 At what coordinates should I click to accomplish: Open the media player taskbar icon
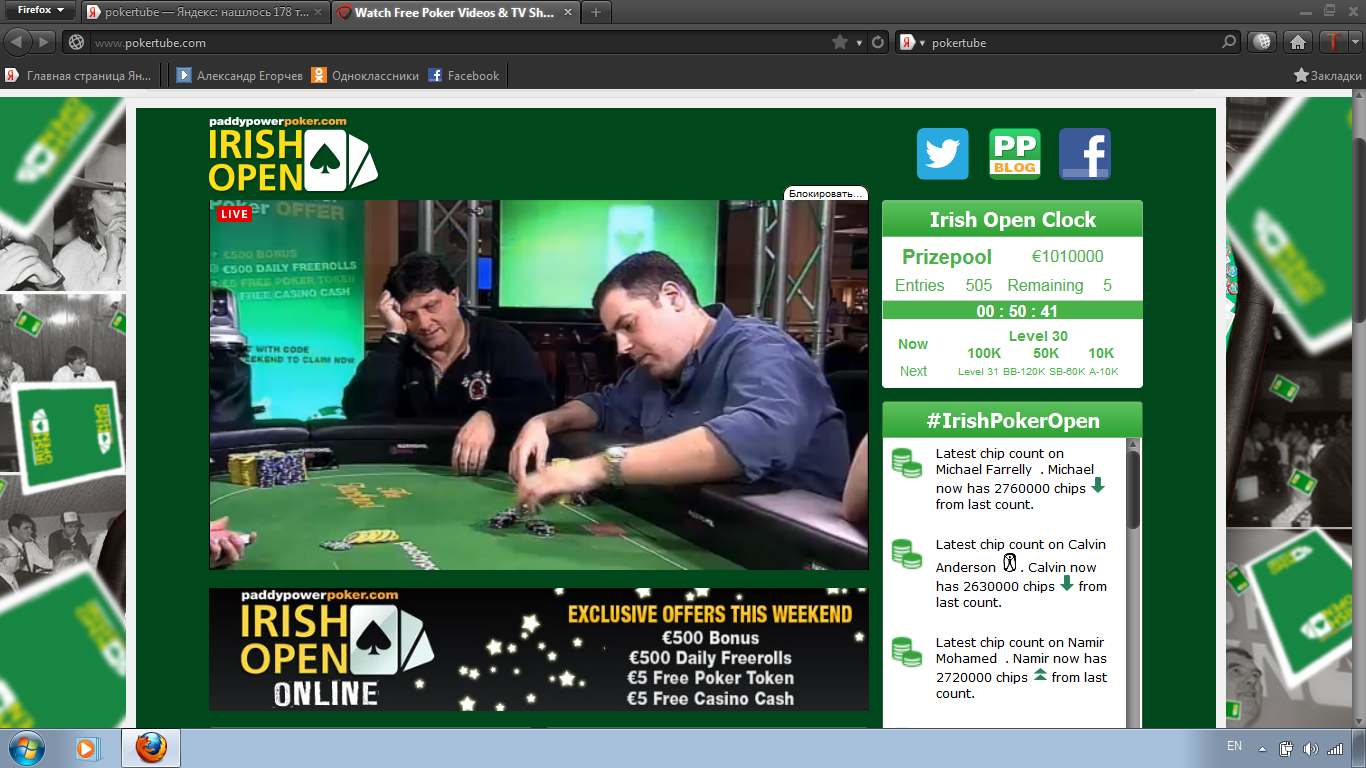88,748
